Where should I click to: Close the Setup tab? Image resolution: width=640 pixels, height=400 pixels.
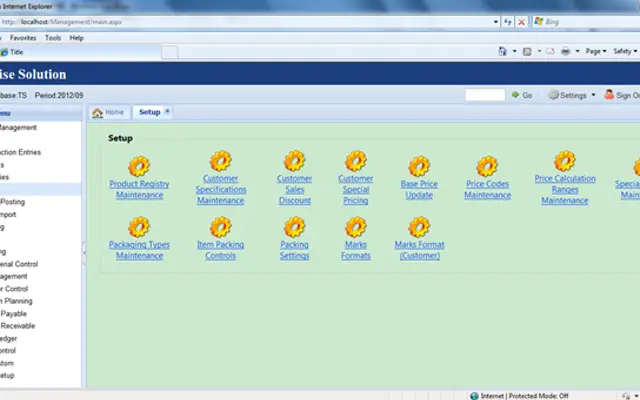pos(167,111)
